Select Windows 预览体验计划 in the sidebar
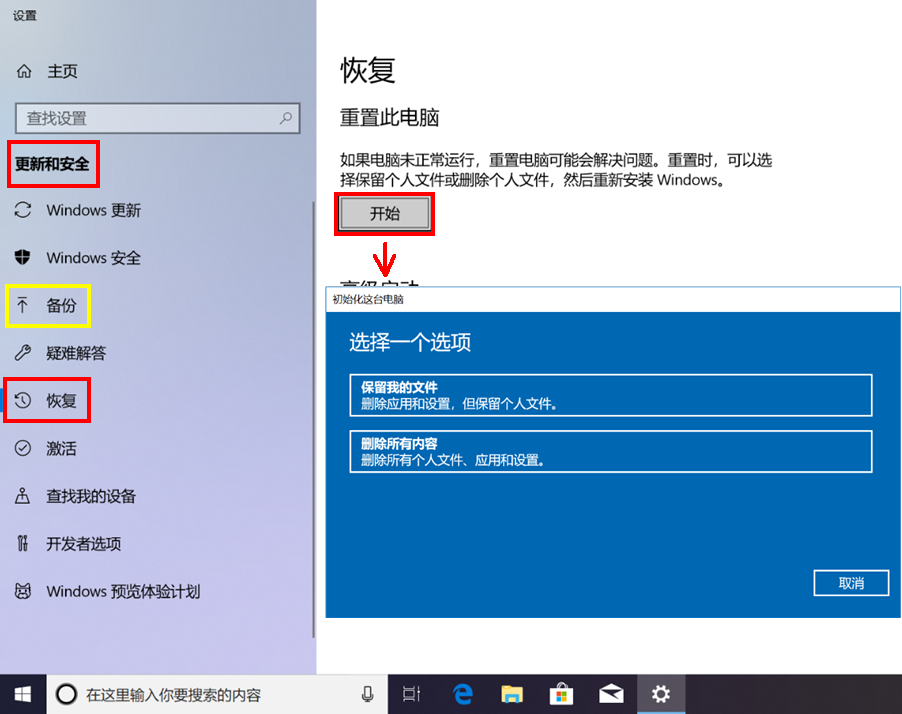This screenshot has height=714, width=902. [123, 591]
